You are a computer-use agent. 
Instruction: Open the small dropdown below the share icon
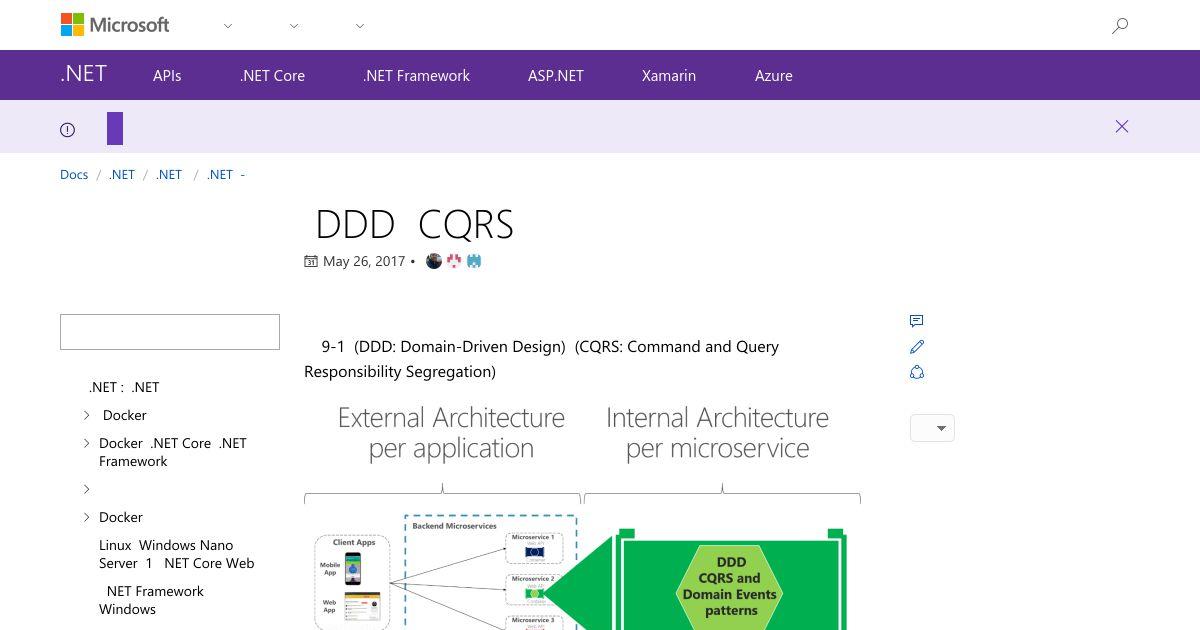(x=932, y=428)
